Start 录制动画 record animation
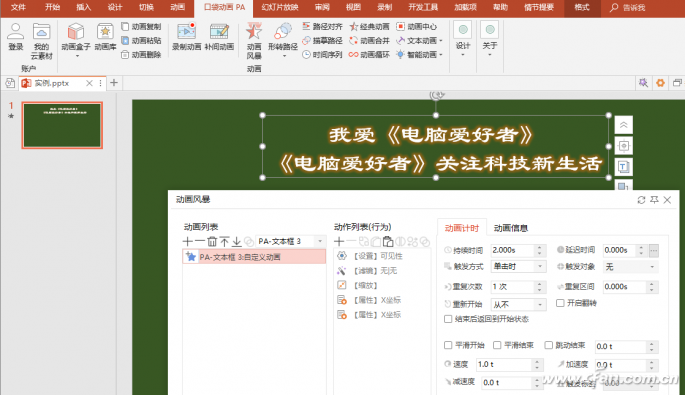 (x=187, y=37)
